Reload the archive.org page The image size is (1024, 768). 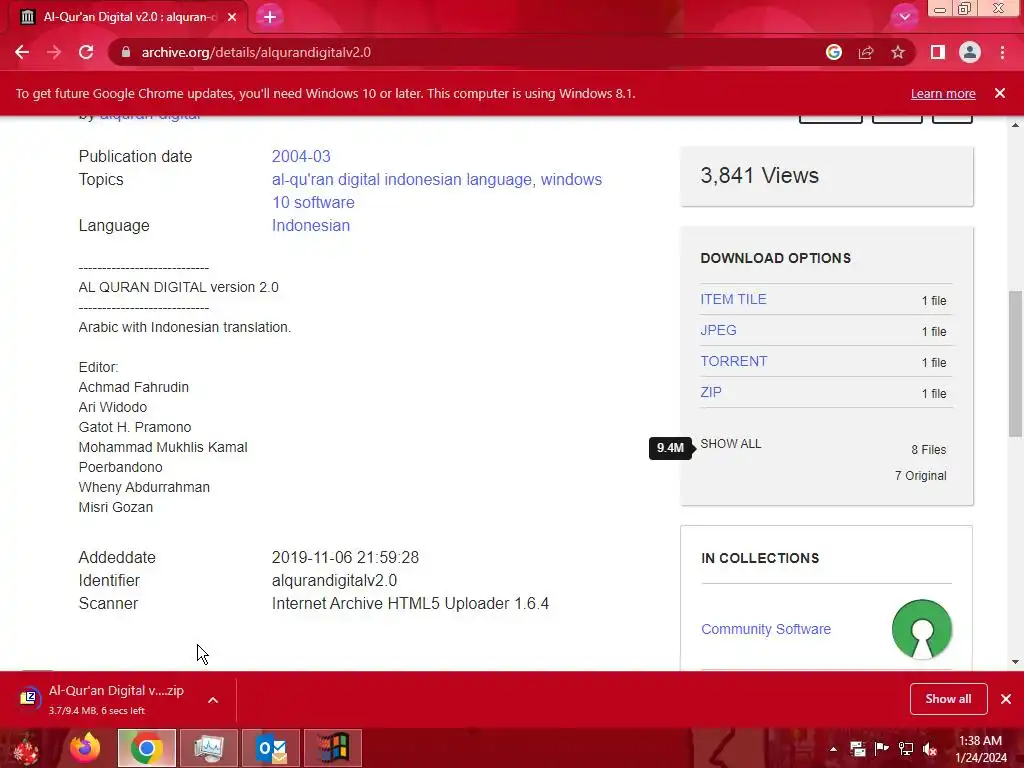coord(86,52)
